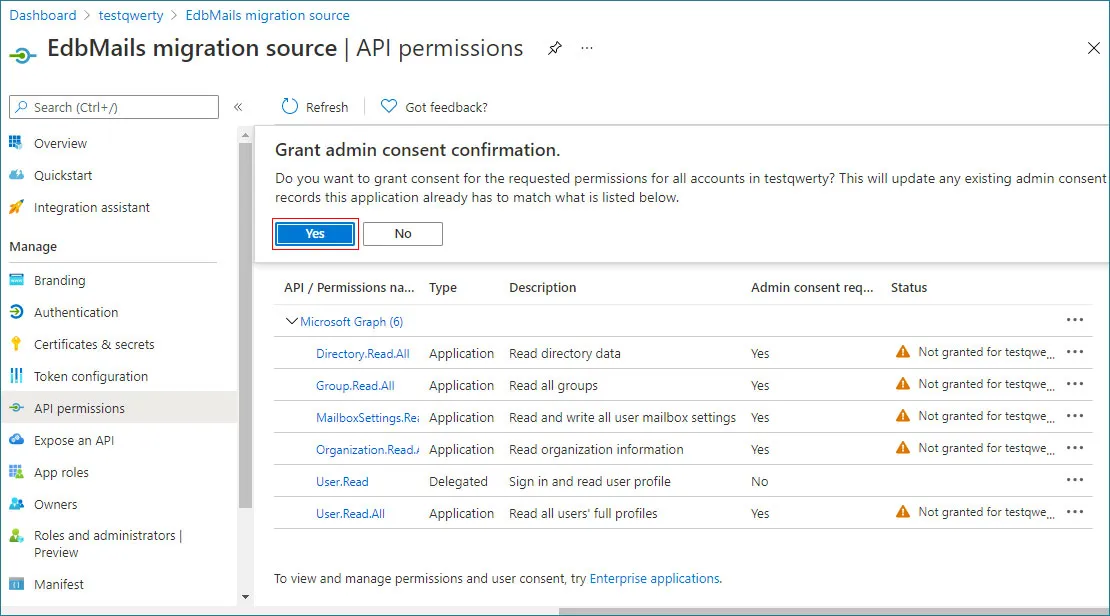Collapse the left navigation menu
Screen dimensions: 1110x616
pyautogui.click(x=239, y=107)
